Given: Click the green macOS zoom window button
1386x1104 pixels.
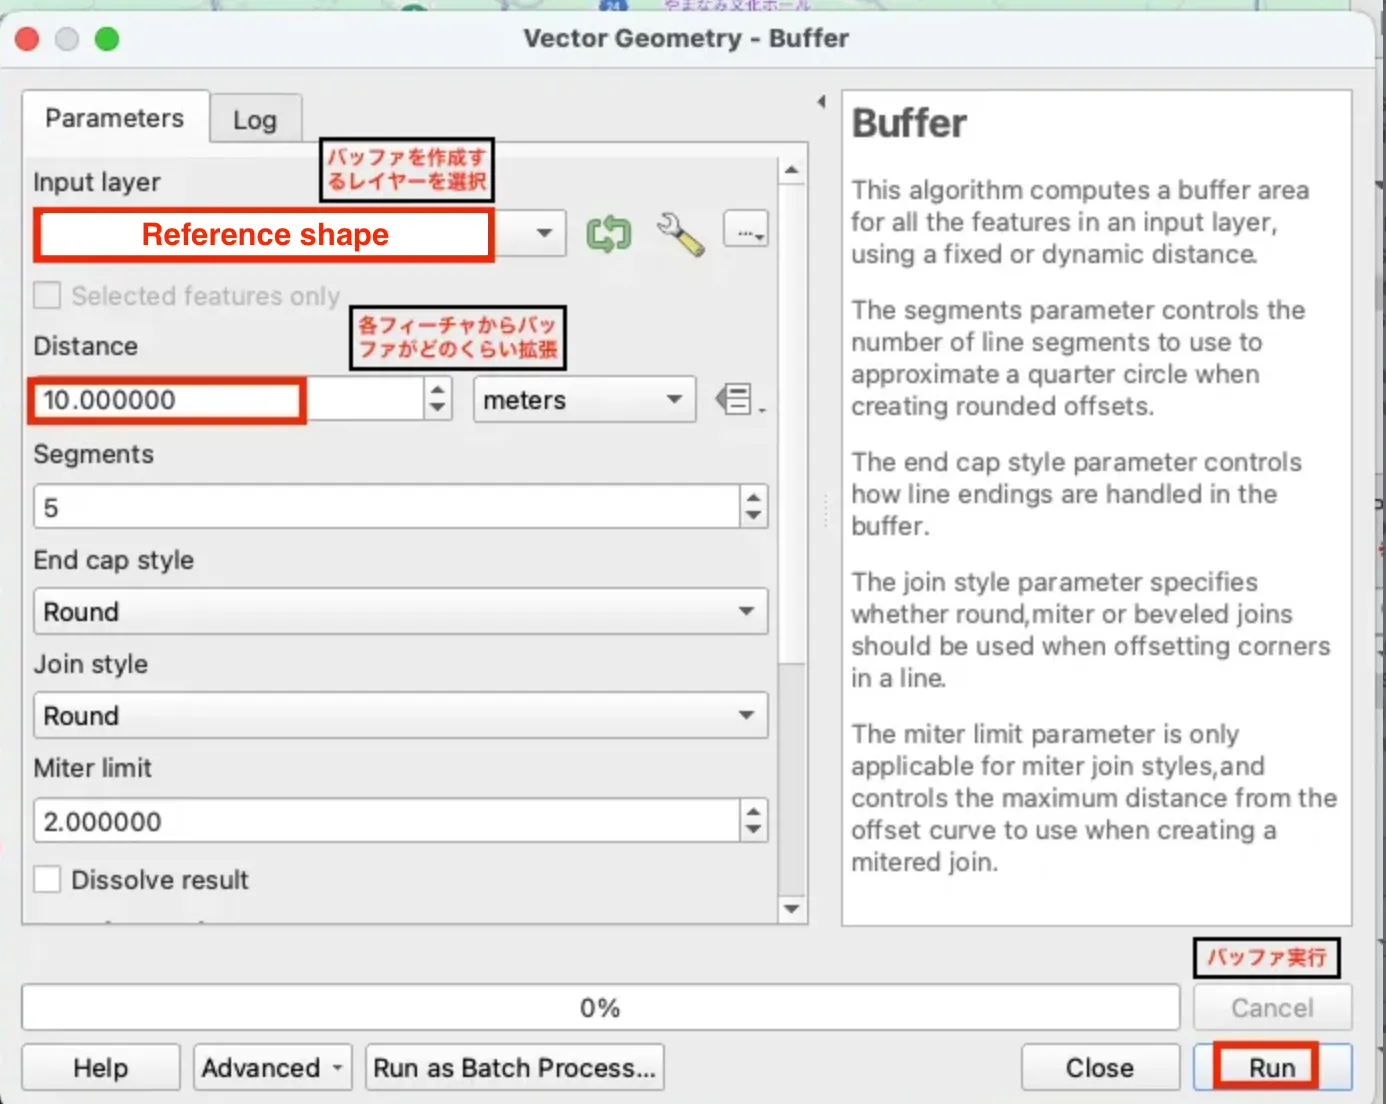Looking at the screenshot, I should (x=107, y=39).
